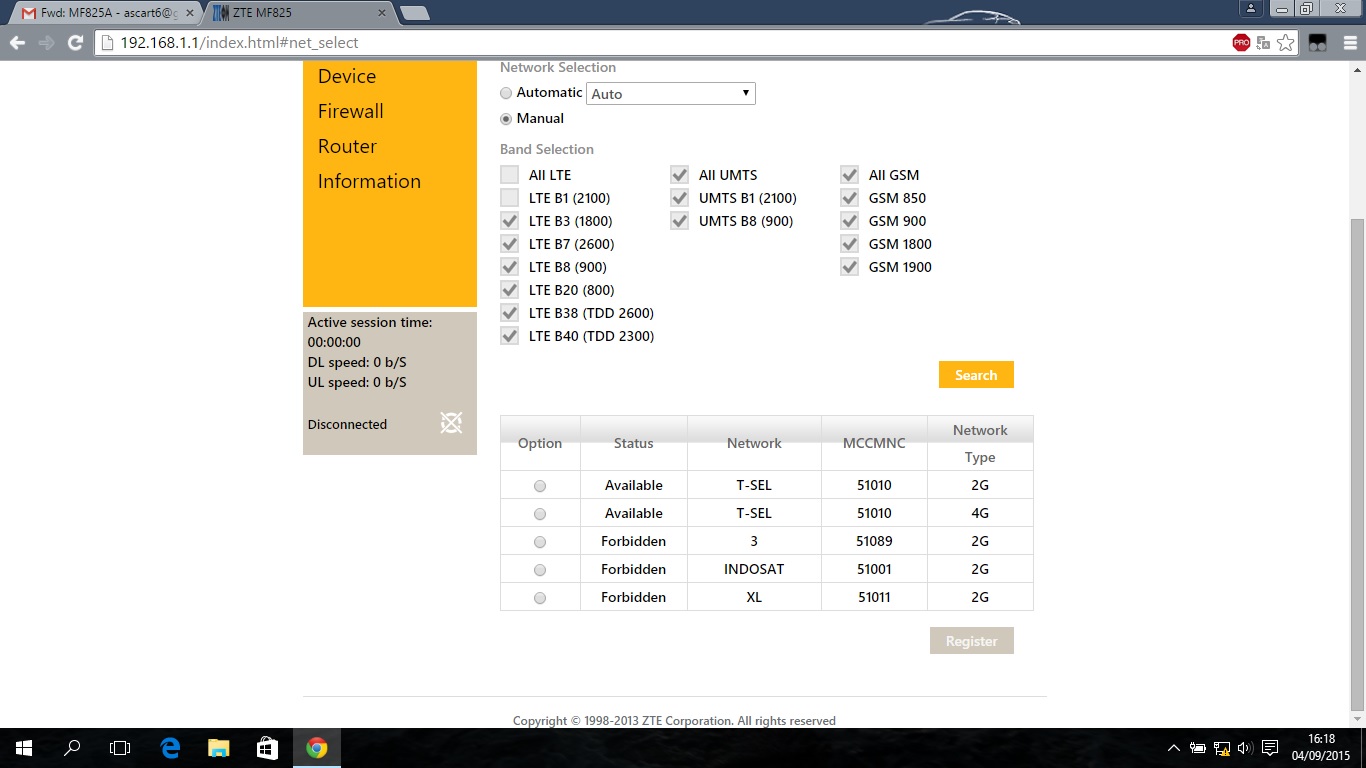Viewport: 1366px width, 768px height.
Task: Expand hidden system tray icons chevron
Action: 1174,748
